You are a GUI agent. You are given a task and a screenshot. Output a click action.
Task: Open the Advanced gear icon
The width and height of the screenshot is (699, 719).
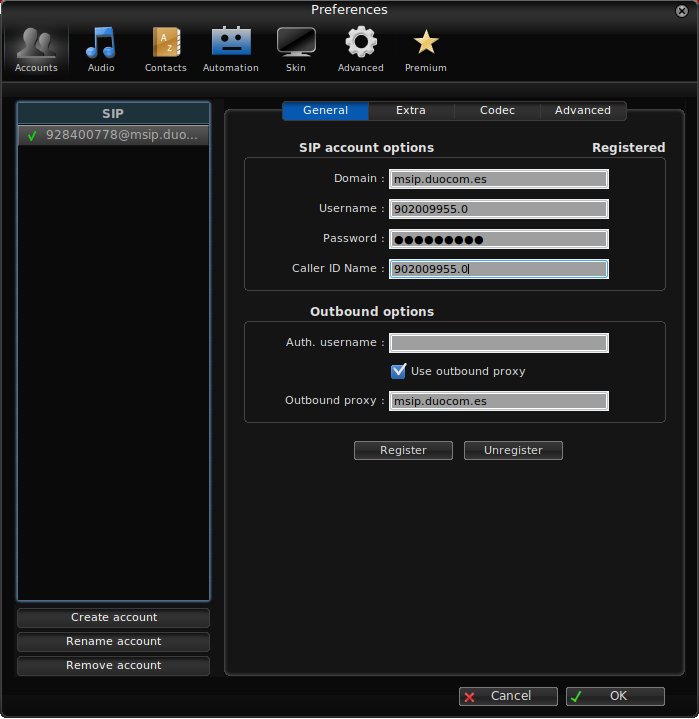[361, 48]
